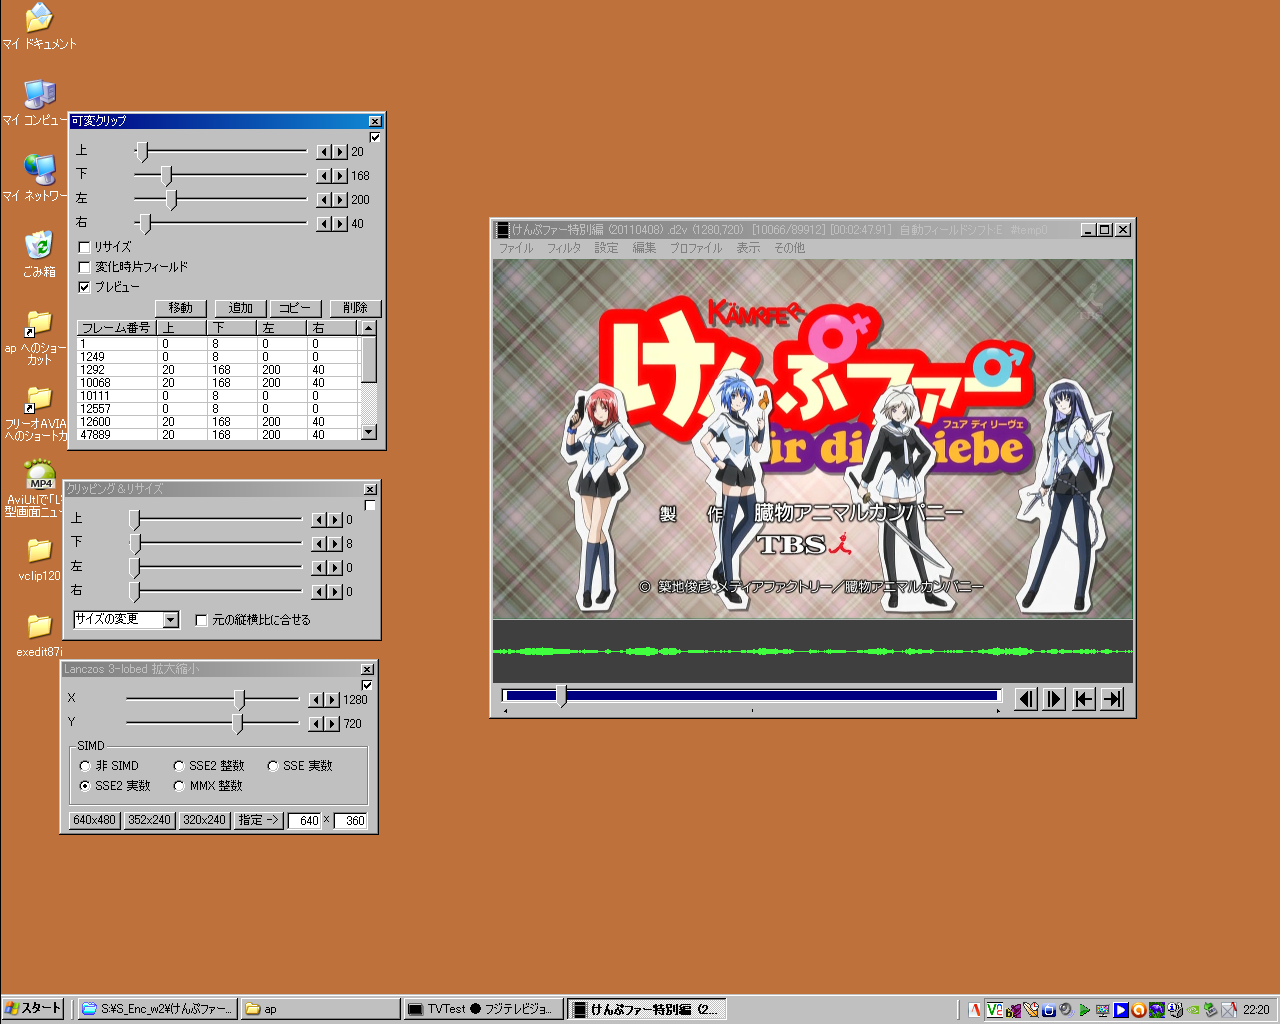This screenshot has width=1280, height=1024.
Task: Select マイ コンピュータ desktop icon
Action: tap(39, 102)
